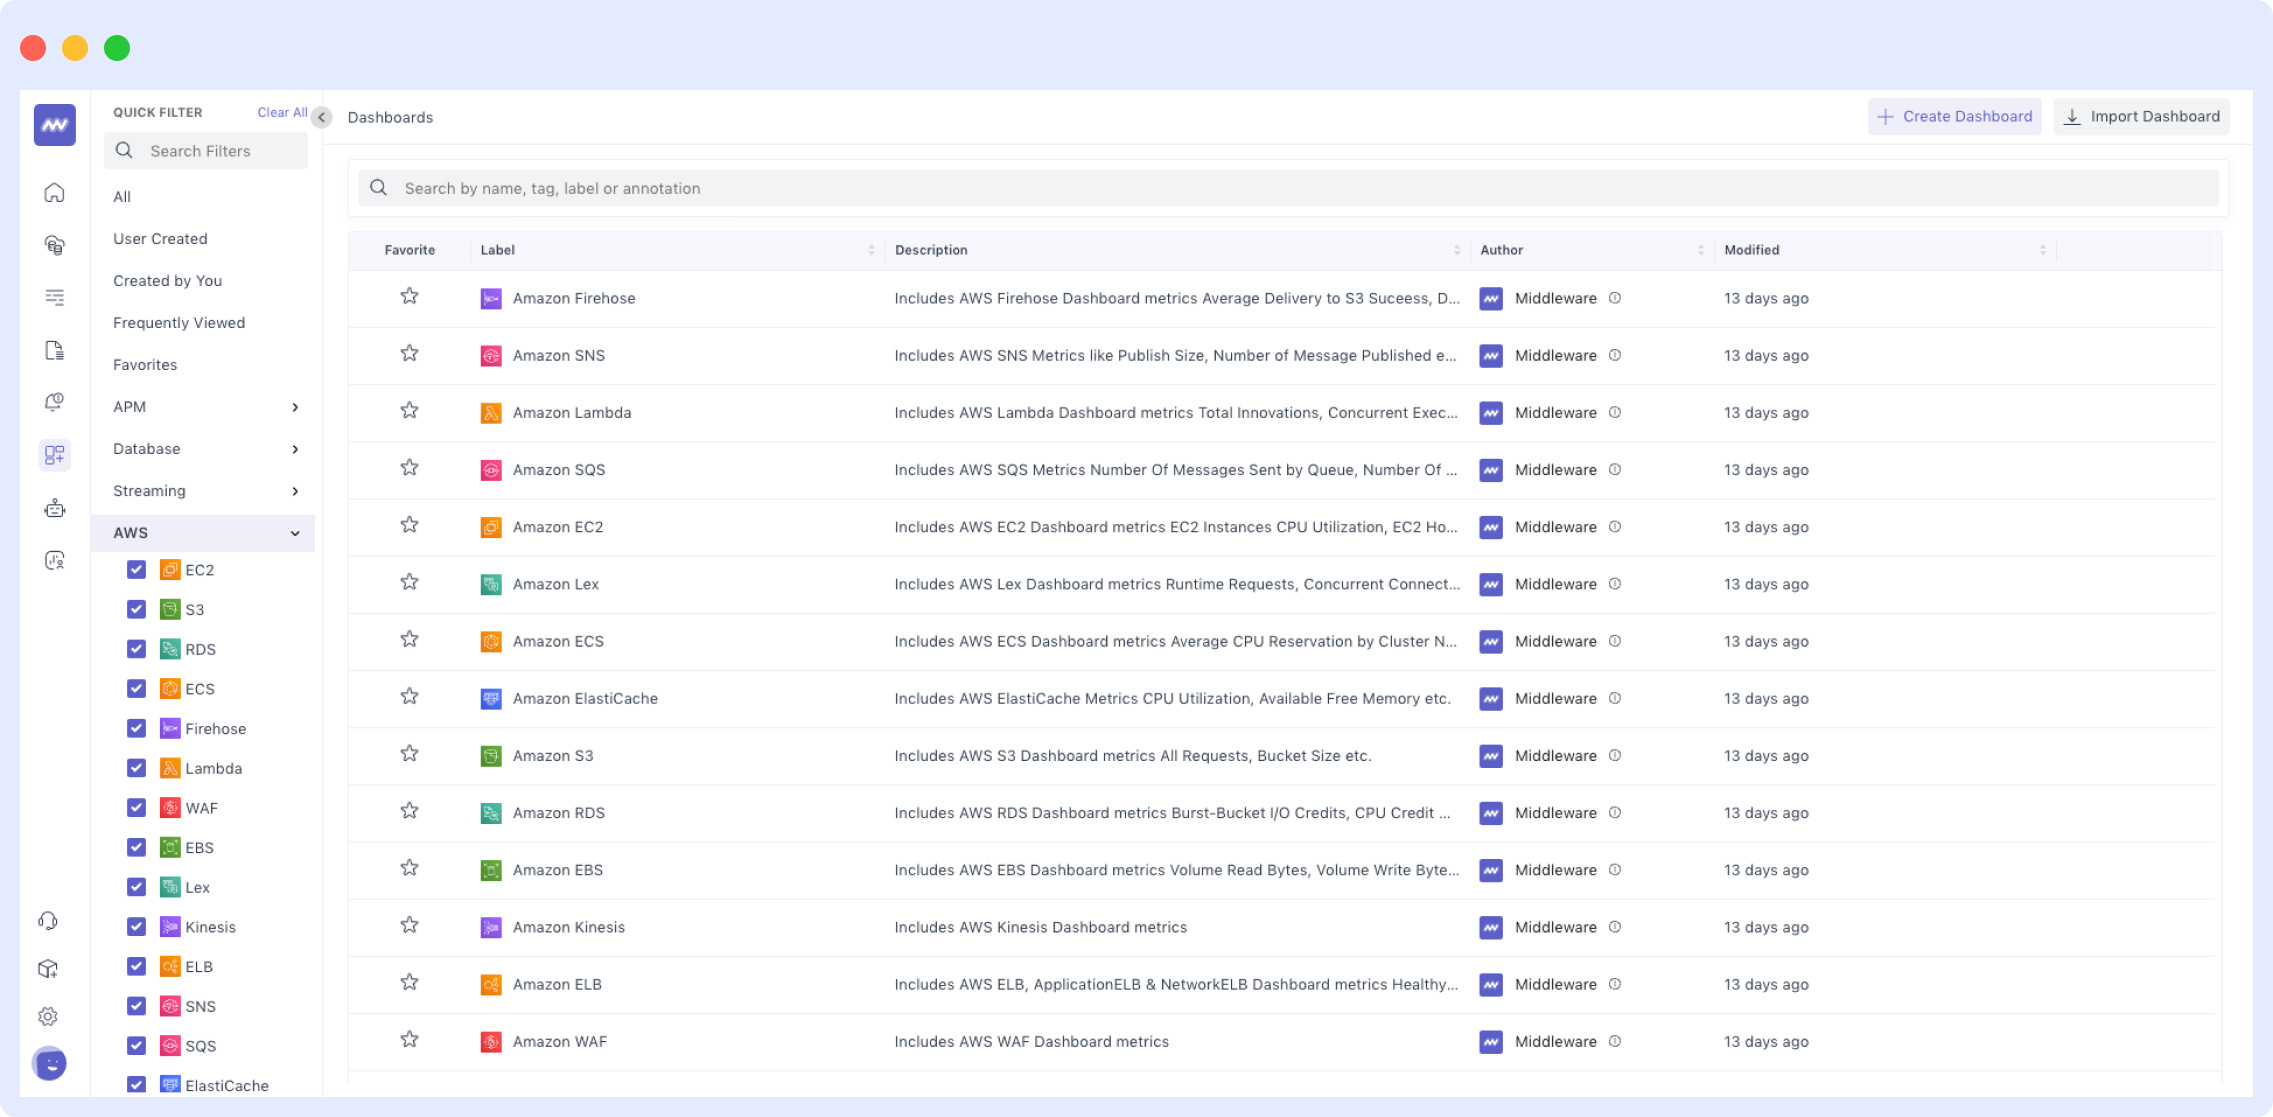Click the info icon next to Middleware in the Amazon SQS row
This screenshot has height=1117, width=2273.
tap(1615, 469)
